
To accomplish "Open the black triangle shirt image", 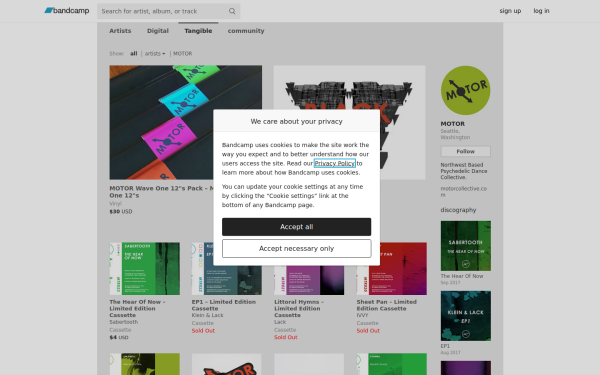I will pos(349,122).
